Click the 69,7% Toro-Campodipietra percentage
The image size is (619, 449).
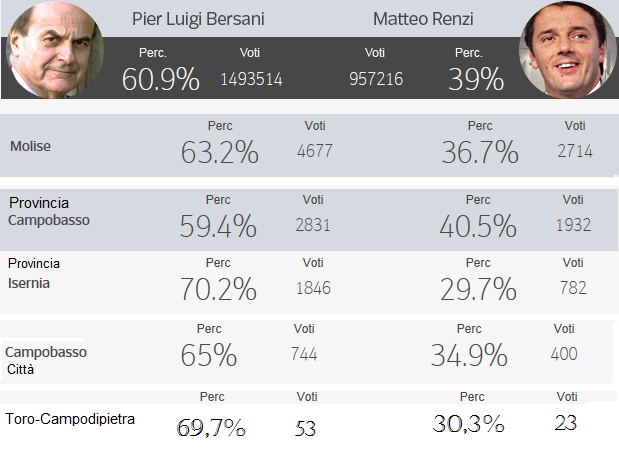tap(211, 428)
